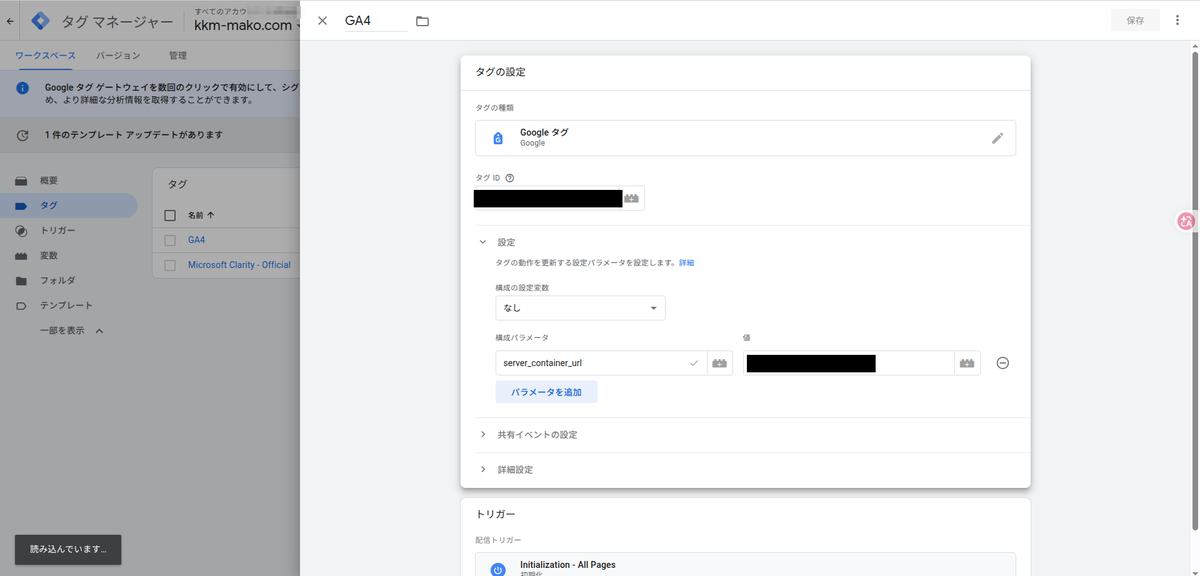Open Microsoft Clarity - Official tag link
Screen dimensions: 1200x576
239,265
